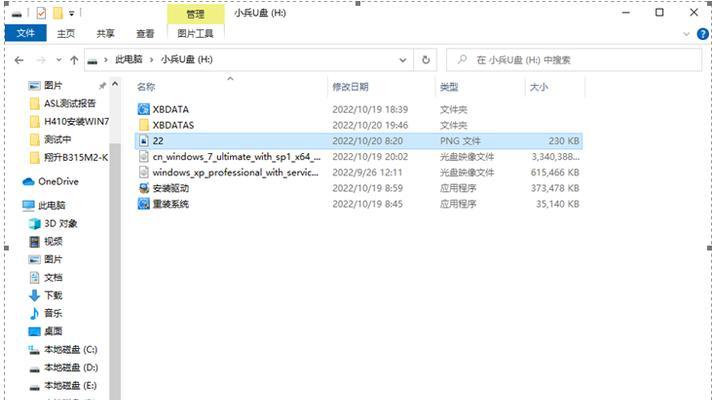Go up one folder level arrow
The image size is (712, 400).
tap(74, 60)
